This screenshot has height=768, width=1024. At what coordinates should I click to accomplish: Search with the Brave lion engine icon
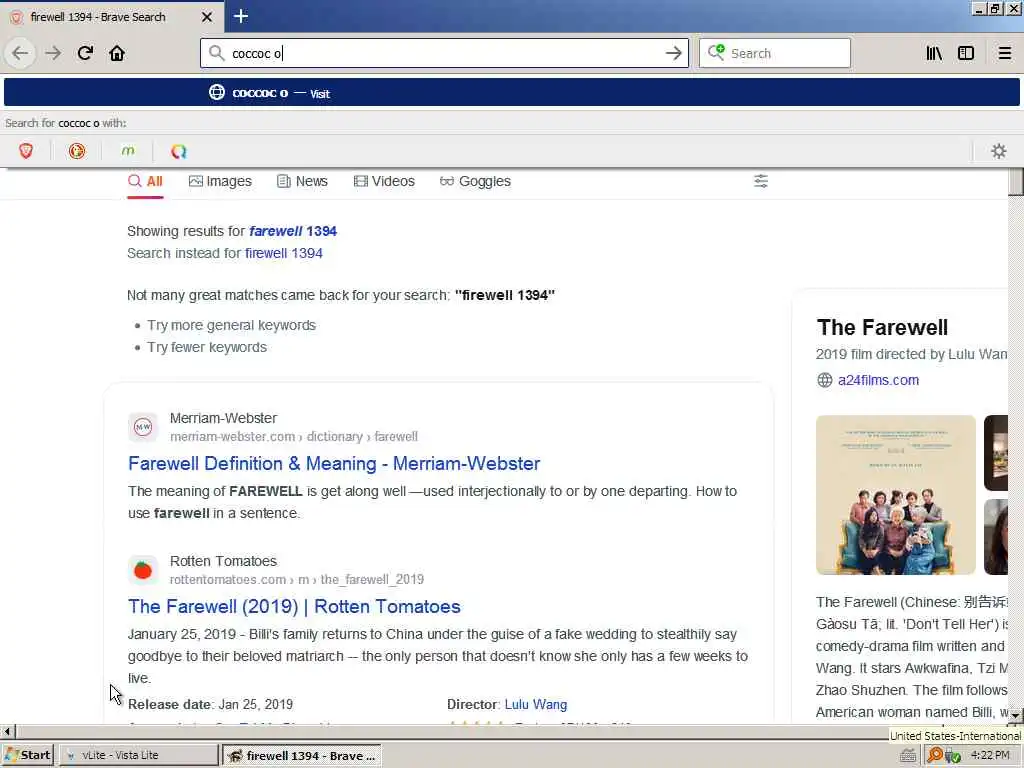[x=26, y=152]
